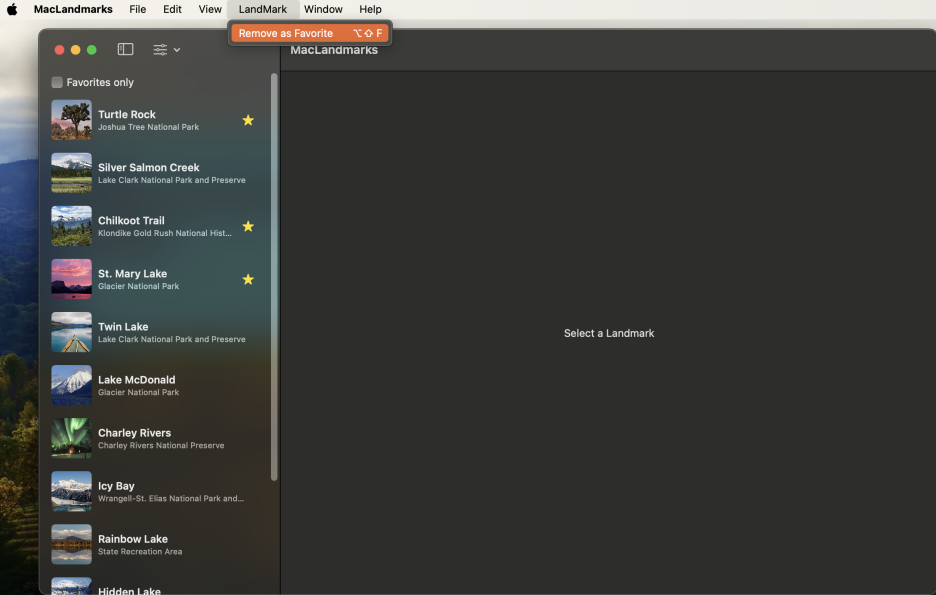This screenshot has height=595, width=936.
Task: Select the Charley Rivers aurora thumbnail
Action: [72, 439]
